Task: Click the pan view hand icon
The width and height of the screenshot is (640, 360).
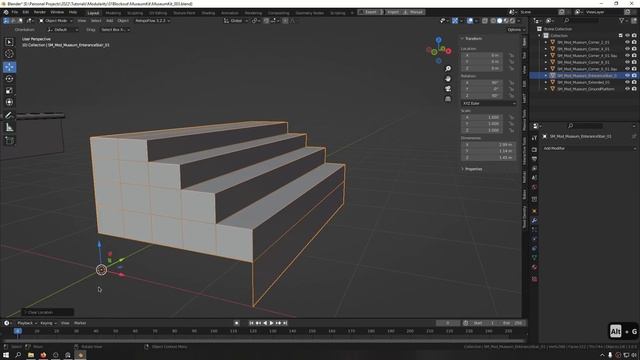Action: [448, 79]
